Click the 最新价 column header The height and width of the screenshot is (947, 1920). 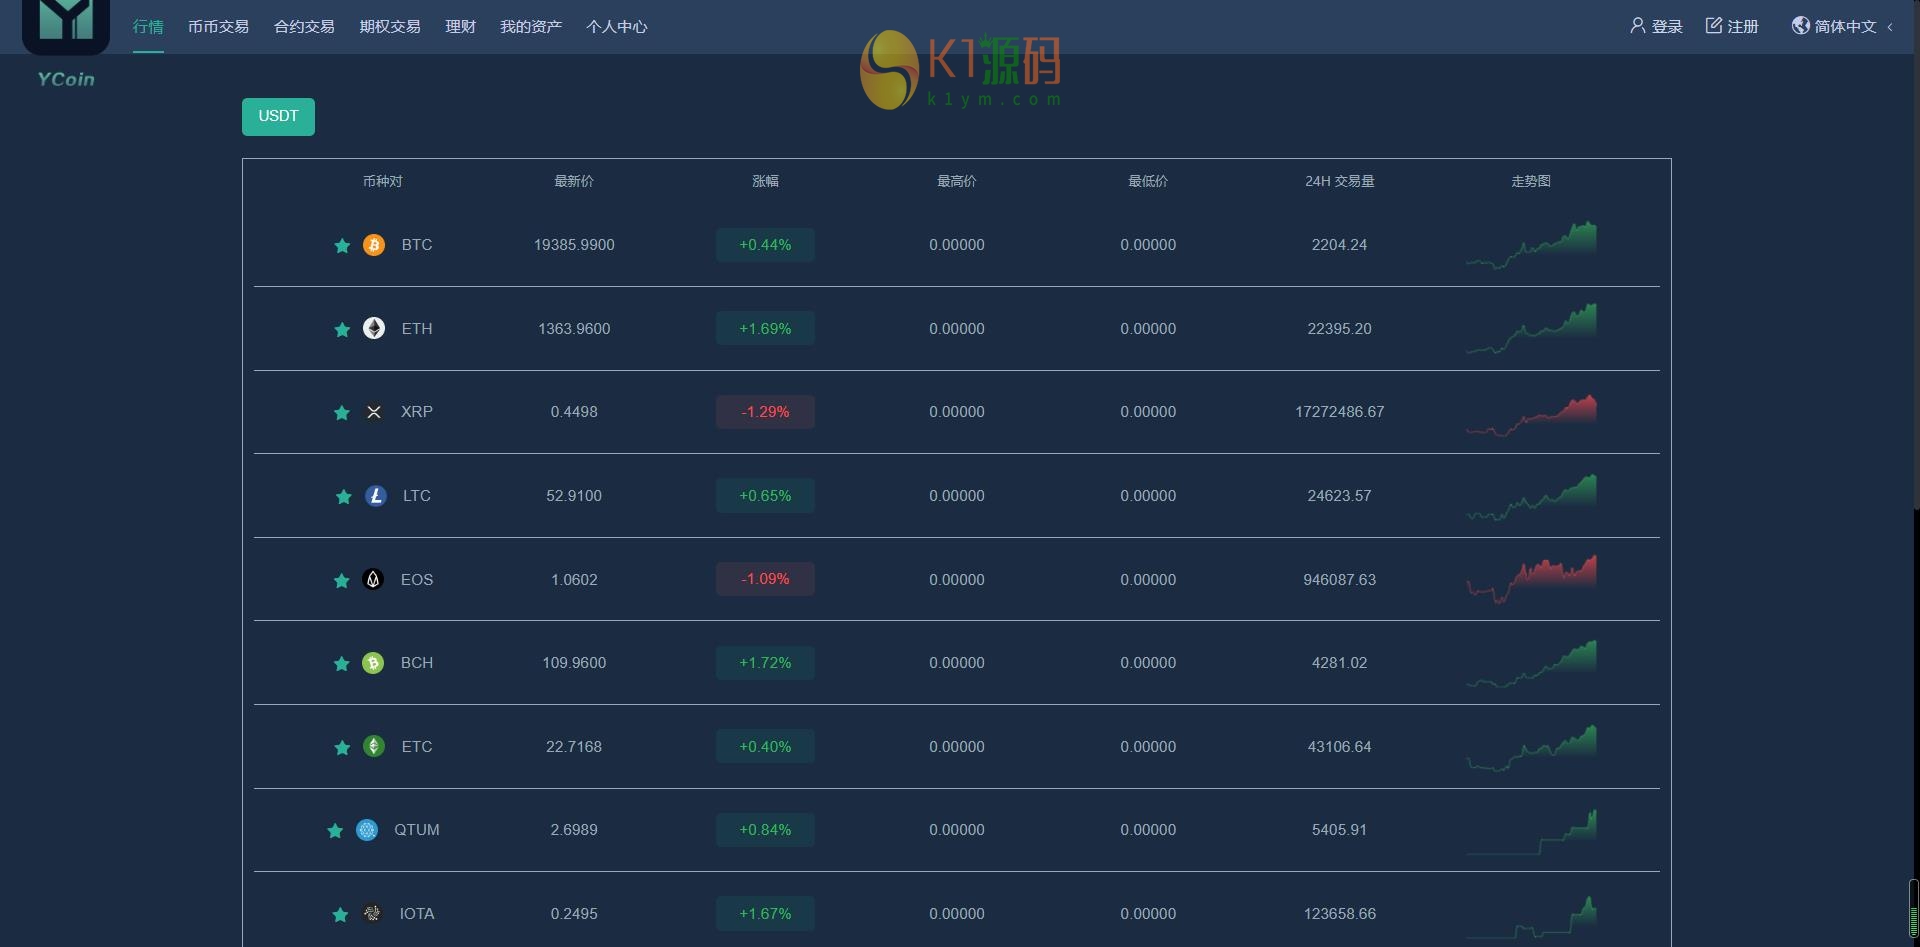click(x=574, y=181)
